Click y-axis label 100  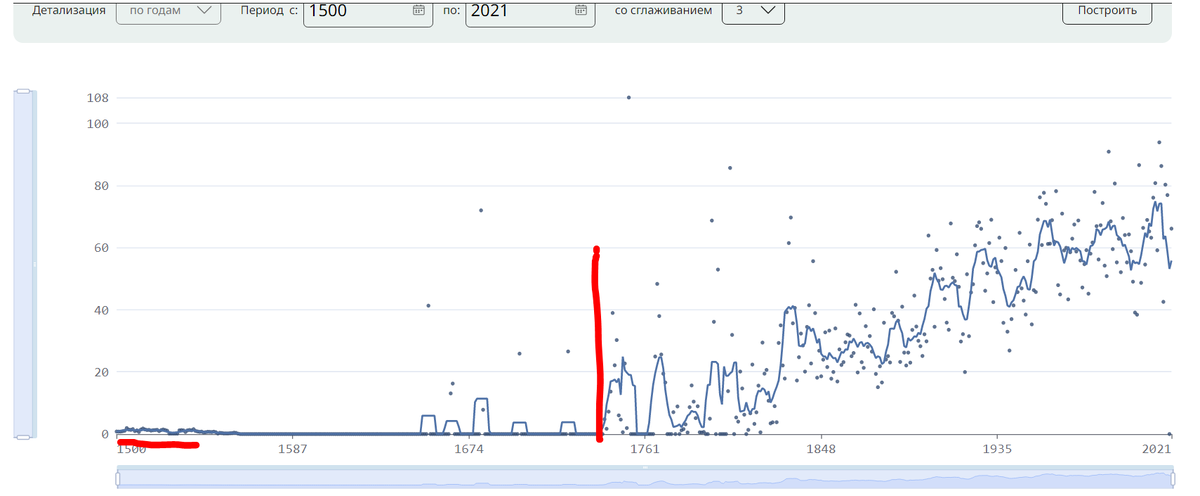tap(98, 123)
